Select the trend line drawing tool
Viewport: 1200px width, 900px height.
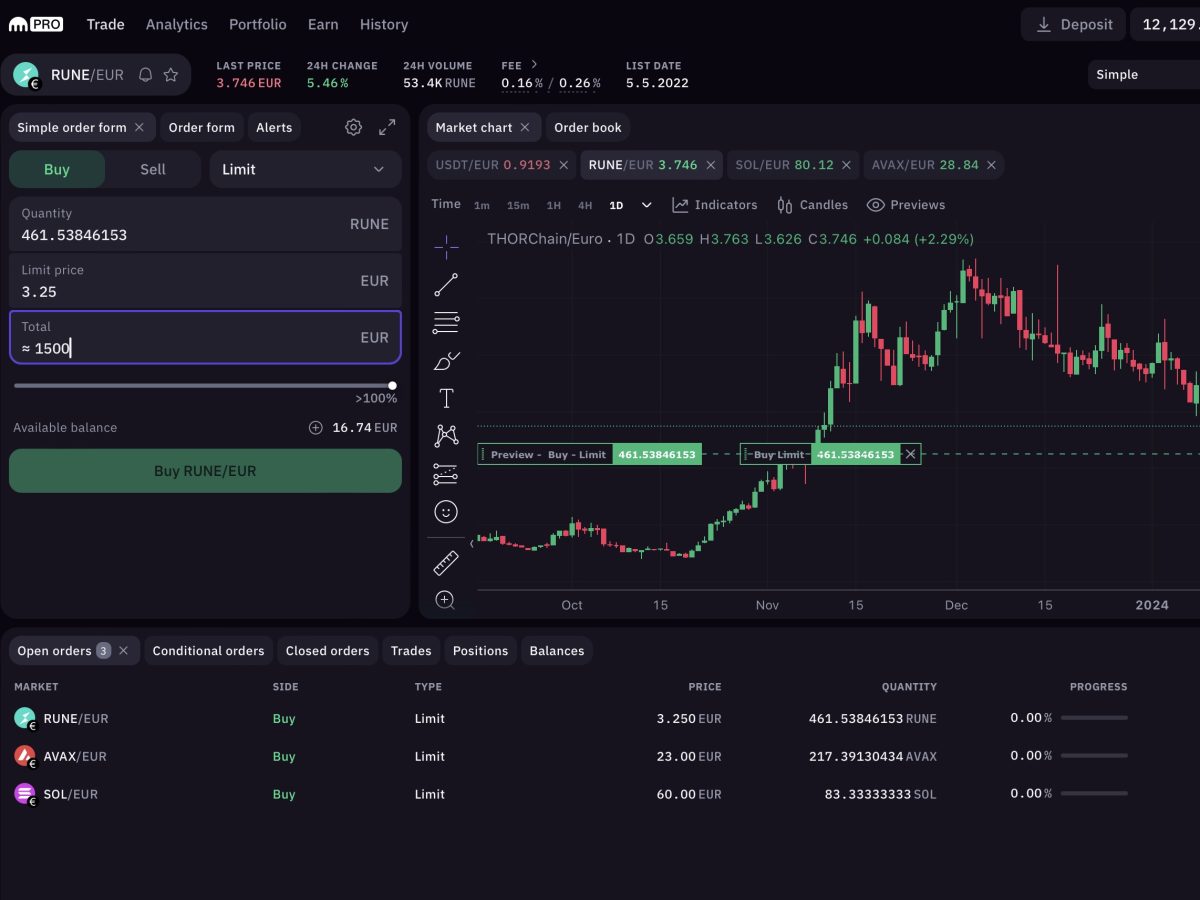[446, 285]
